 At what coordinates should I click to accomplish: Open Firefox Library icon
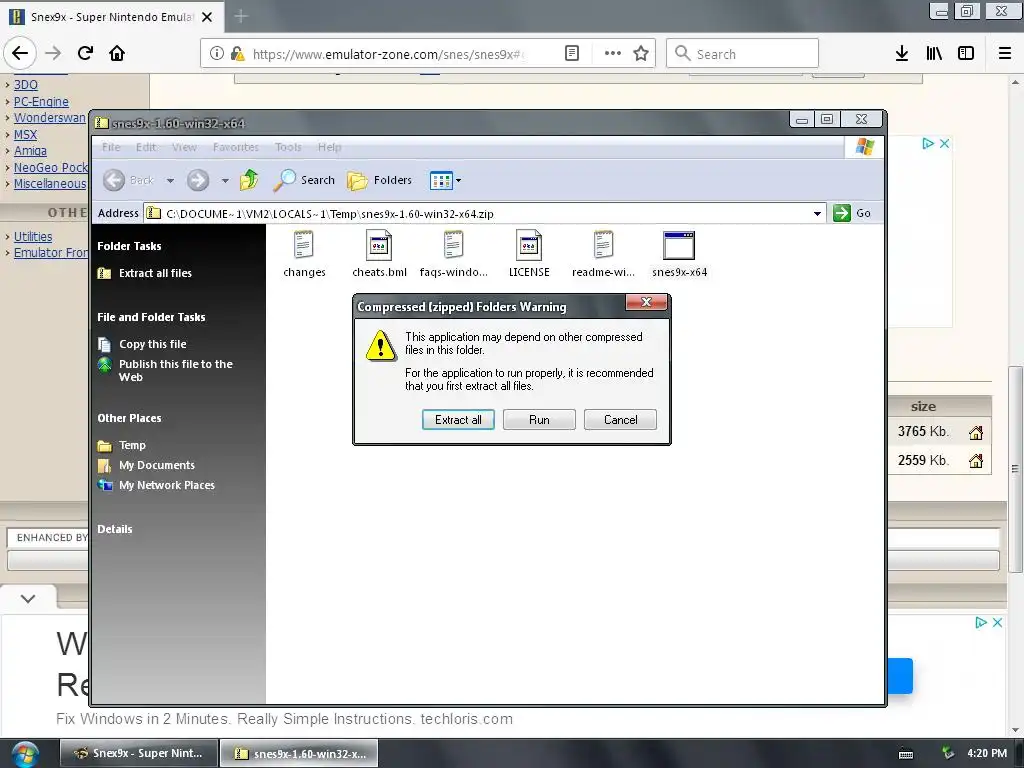pyautogui.click(x=934, y=54)
